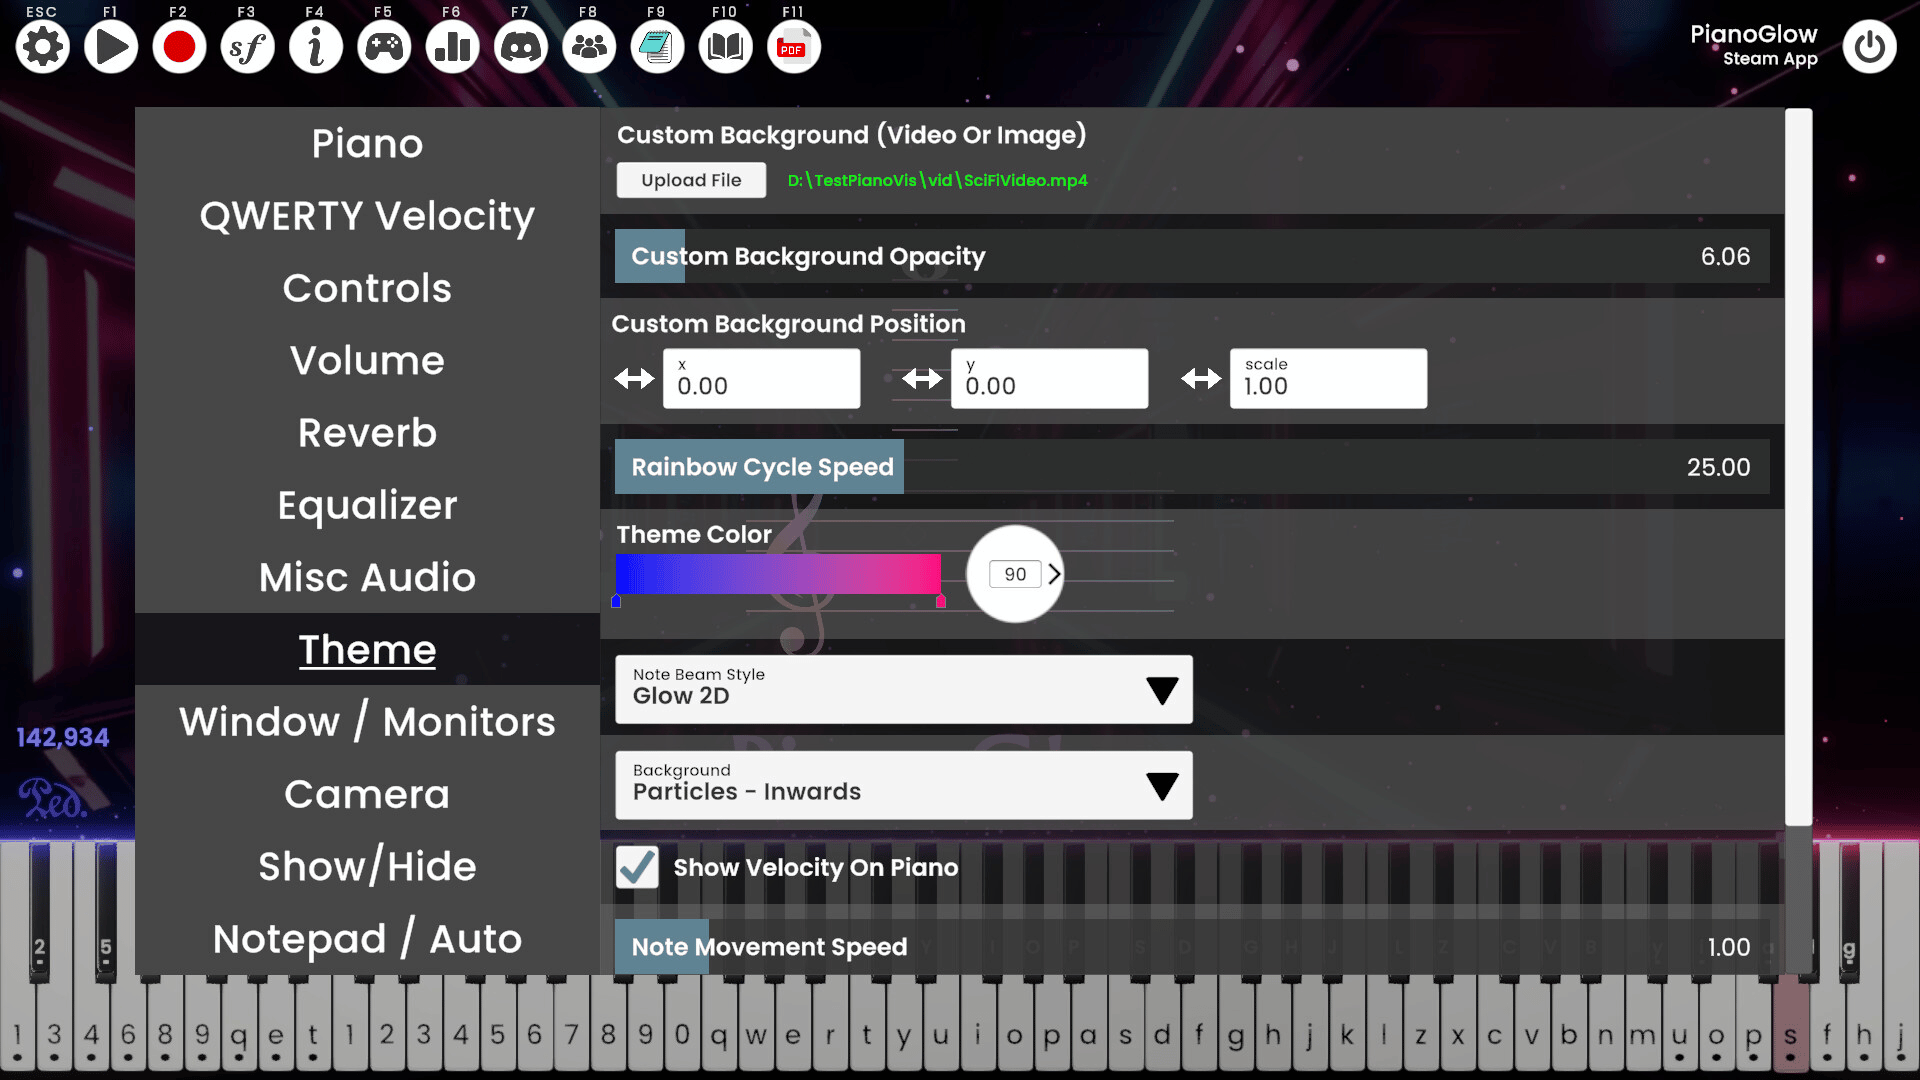Open the Equalizer settings tab
This screenshot has height=1080, width=1920.
pyautogui.click(x=367, y=505)
